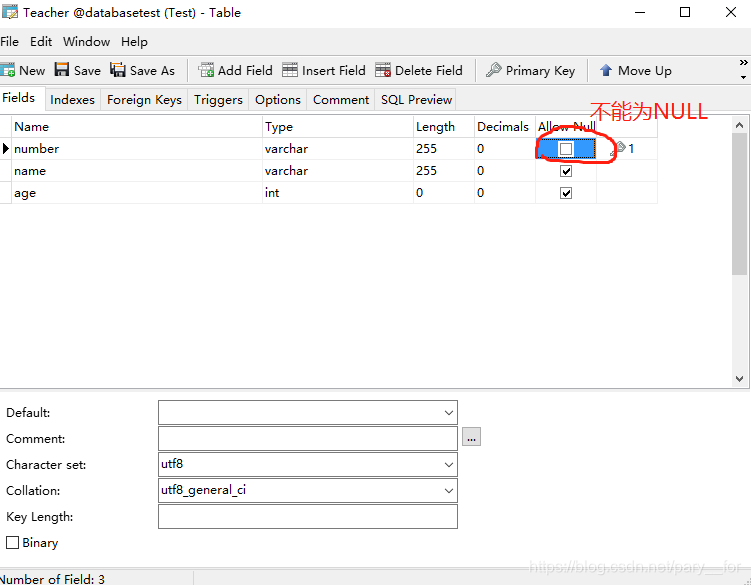Uncheck Allow Null for age field
Viewport: 751px width, 585px height.
point(566,193)
